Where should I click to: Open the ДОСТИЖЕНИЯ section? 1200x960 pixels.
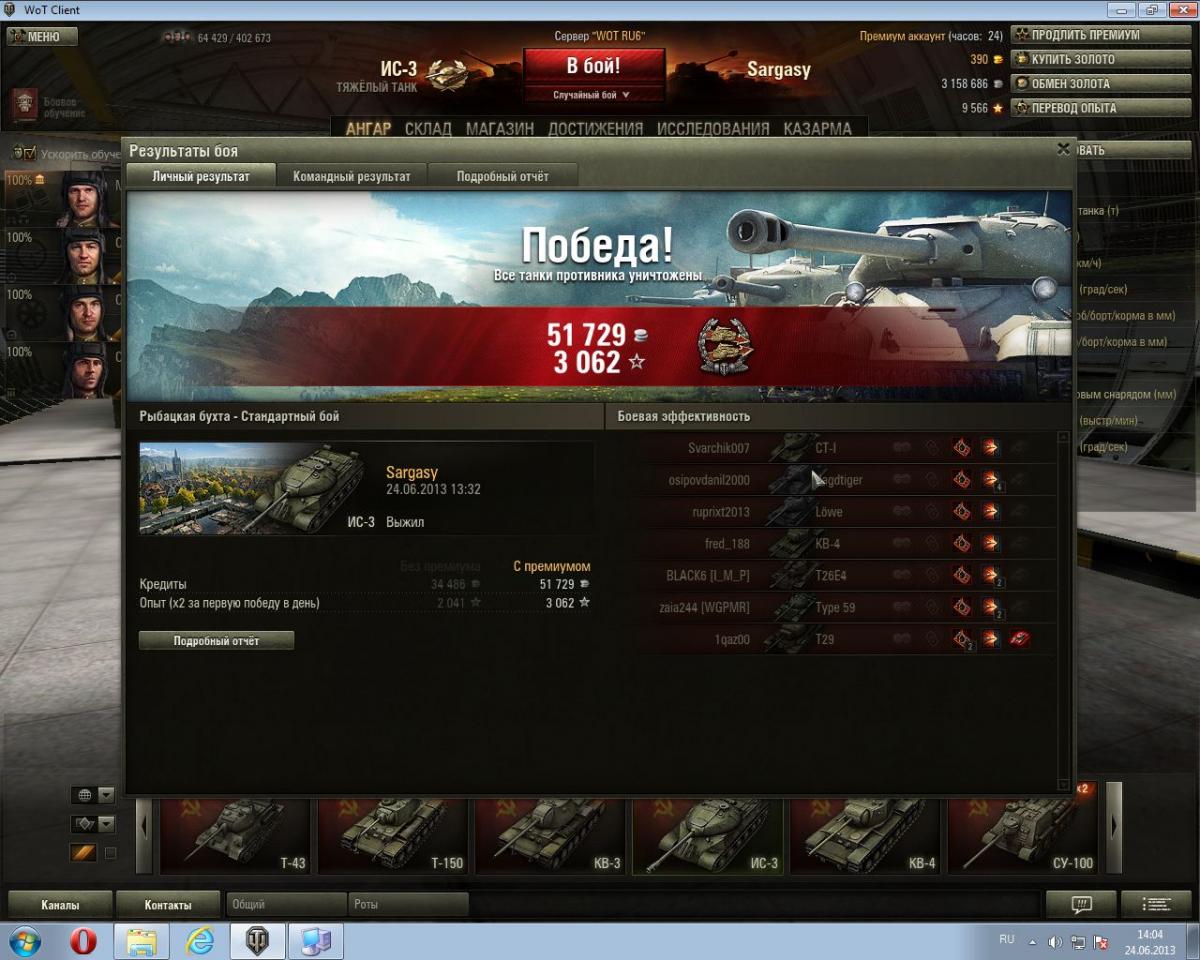595,128
